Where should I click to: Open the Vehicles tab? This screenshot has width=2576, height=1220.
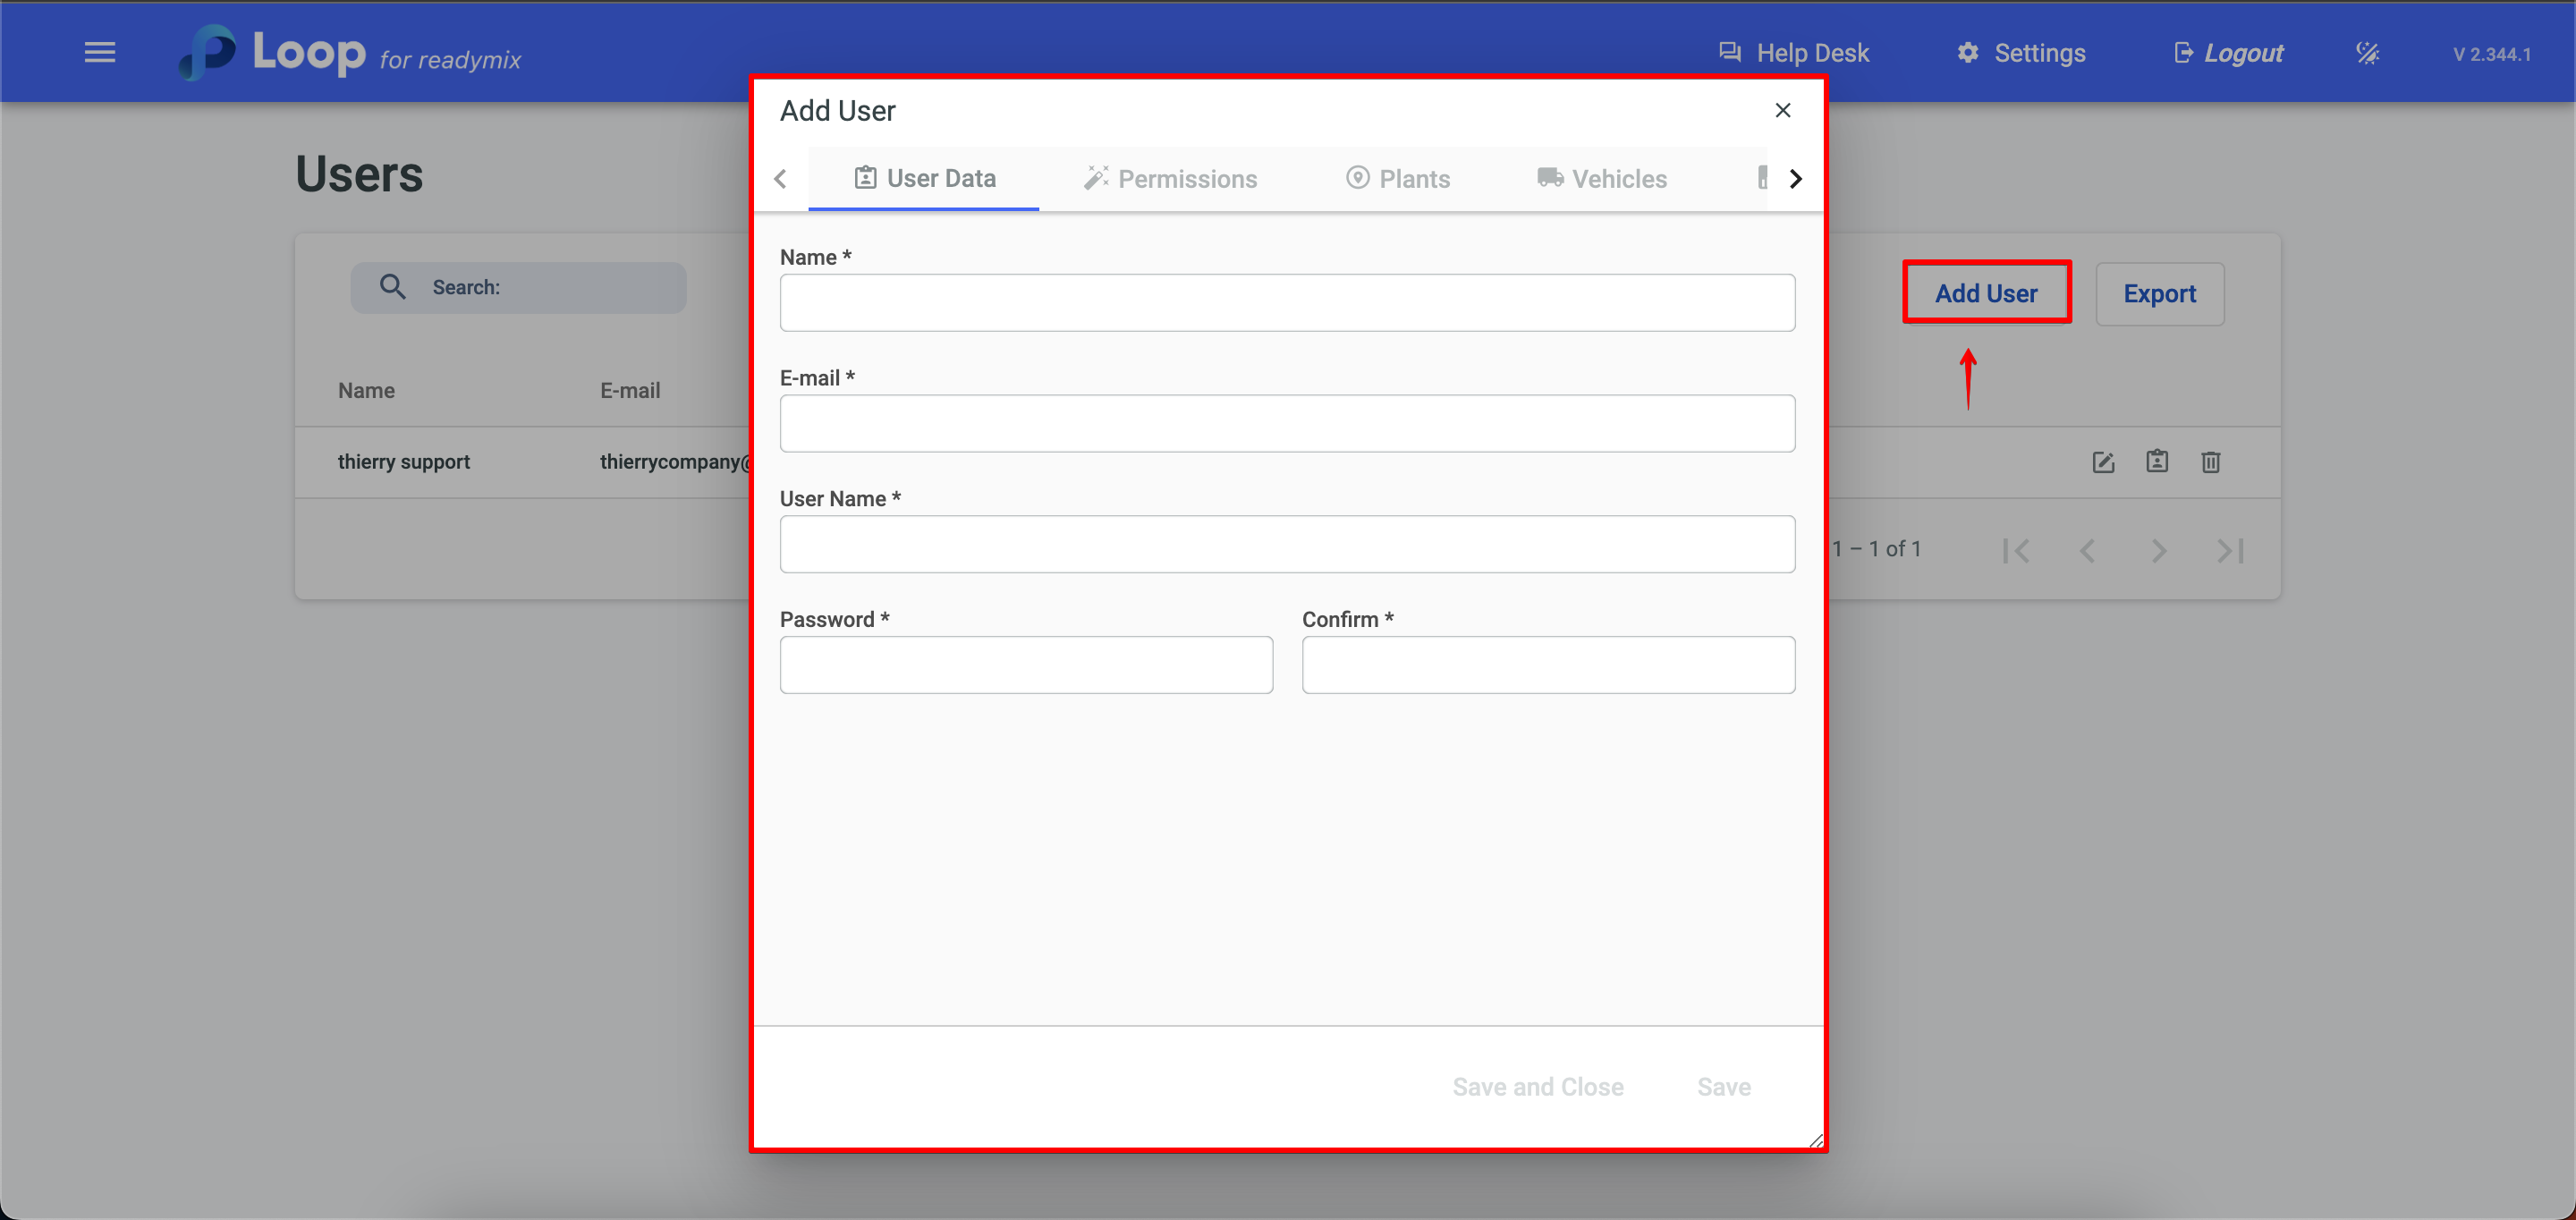tap(1601, 179)
